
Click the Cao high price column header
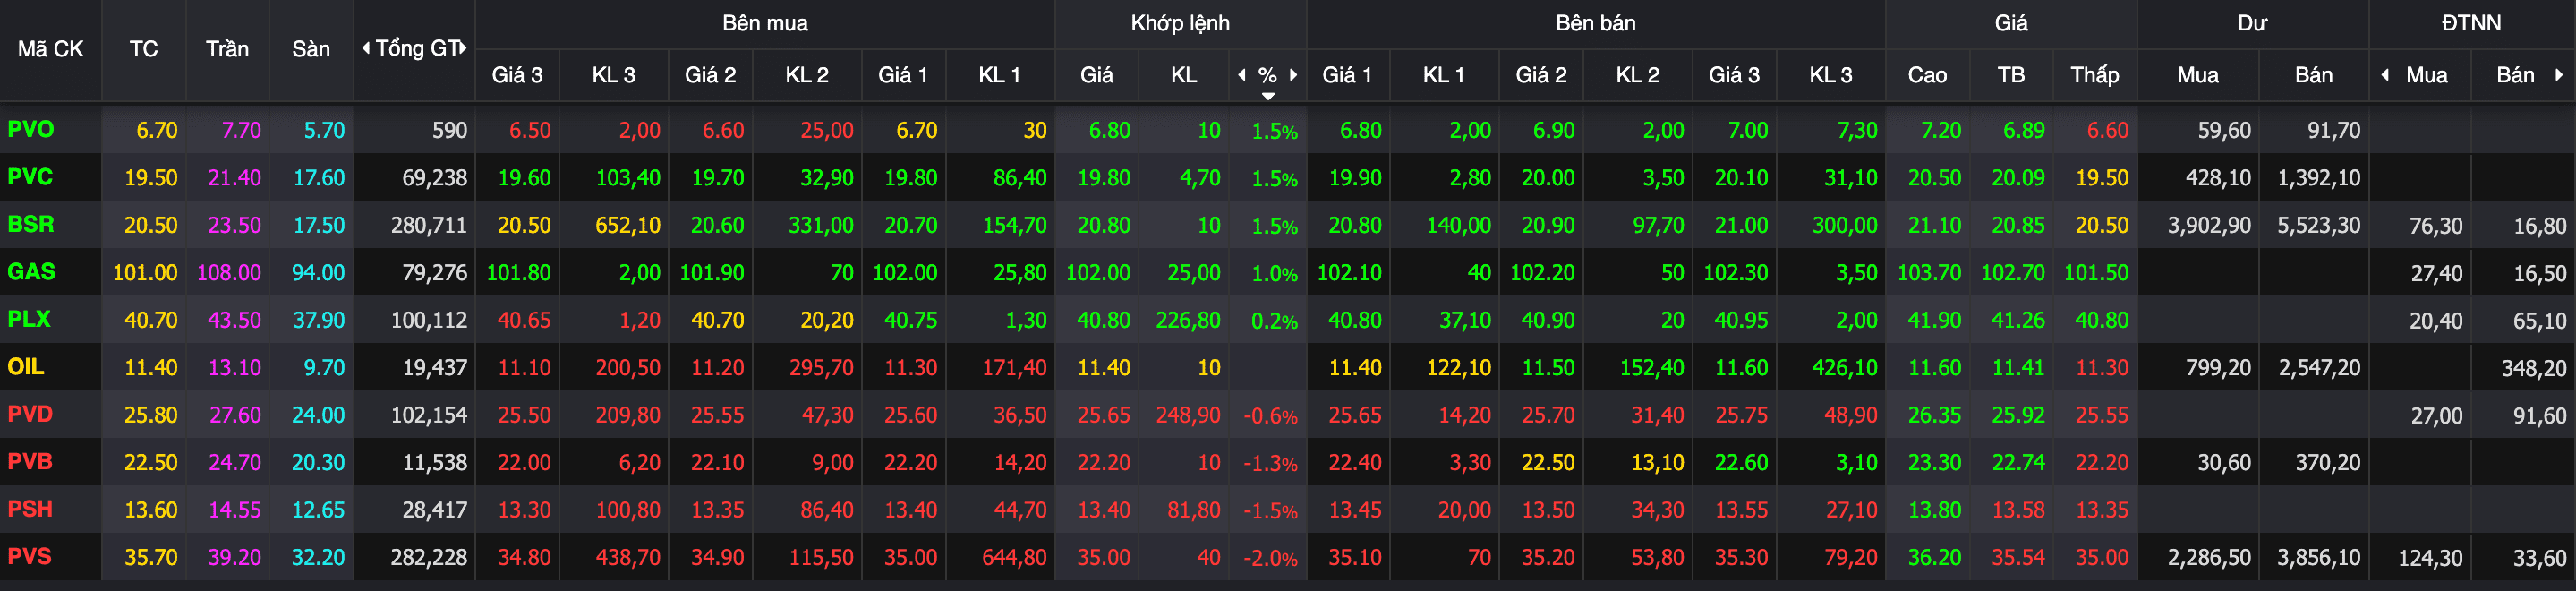click(1927, 75)
